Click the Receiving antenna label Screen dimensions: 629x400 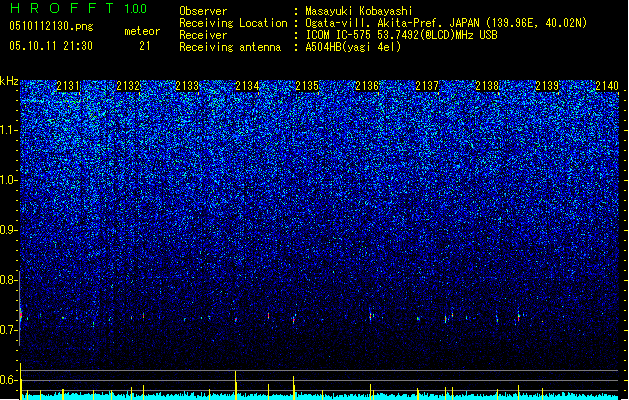(230, 47)
